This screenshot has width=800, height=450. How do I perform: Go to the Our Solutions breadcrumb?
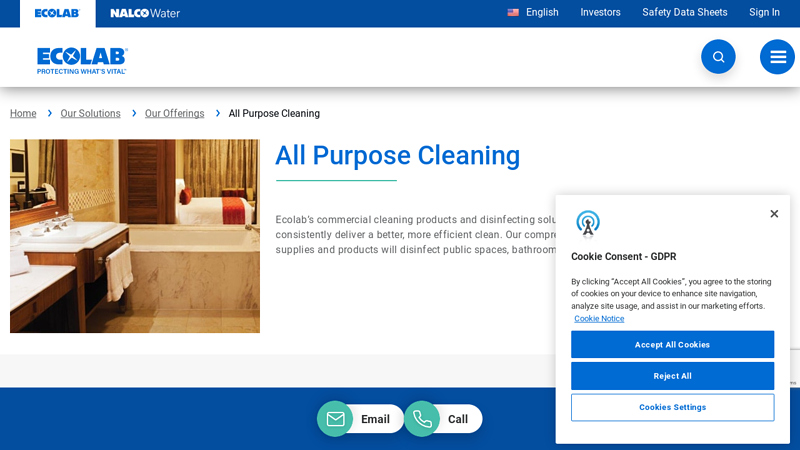pyautogui.click(x=90, y=113)
